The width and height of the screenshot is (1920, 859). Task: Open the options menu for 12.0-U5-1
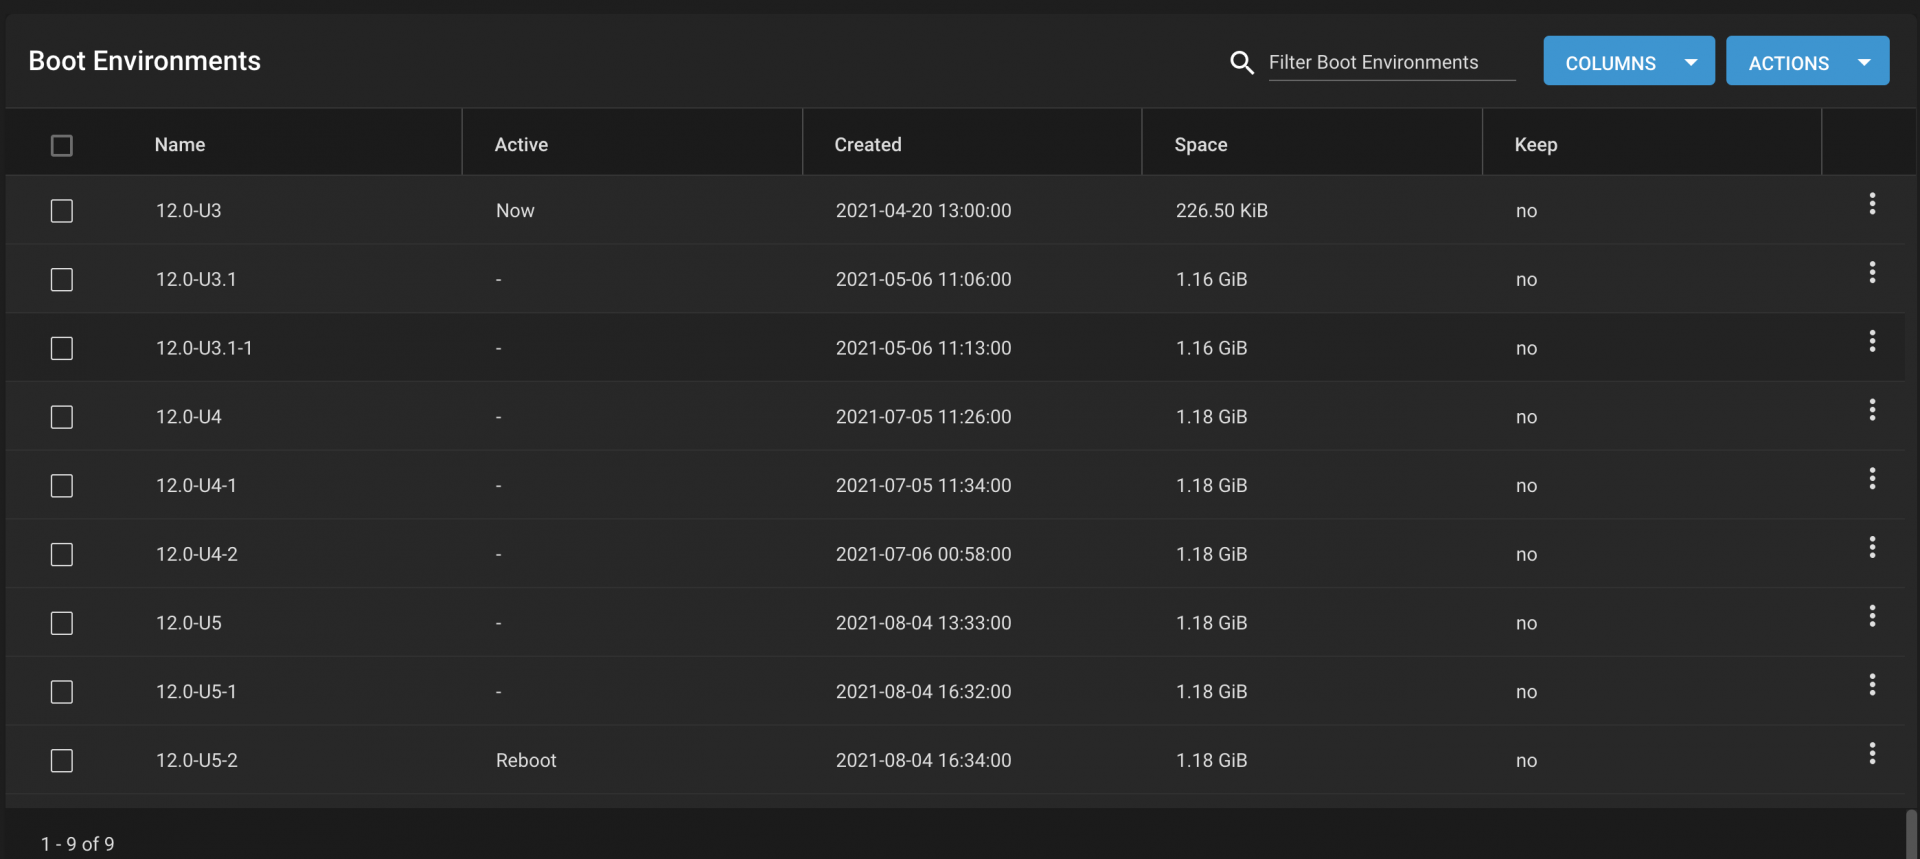1872,685
